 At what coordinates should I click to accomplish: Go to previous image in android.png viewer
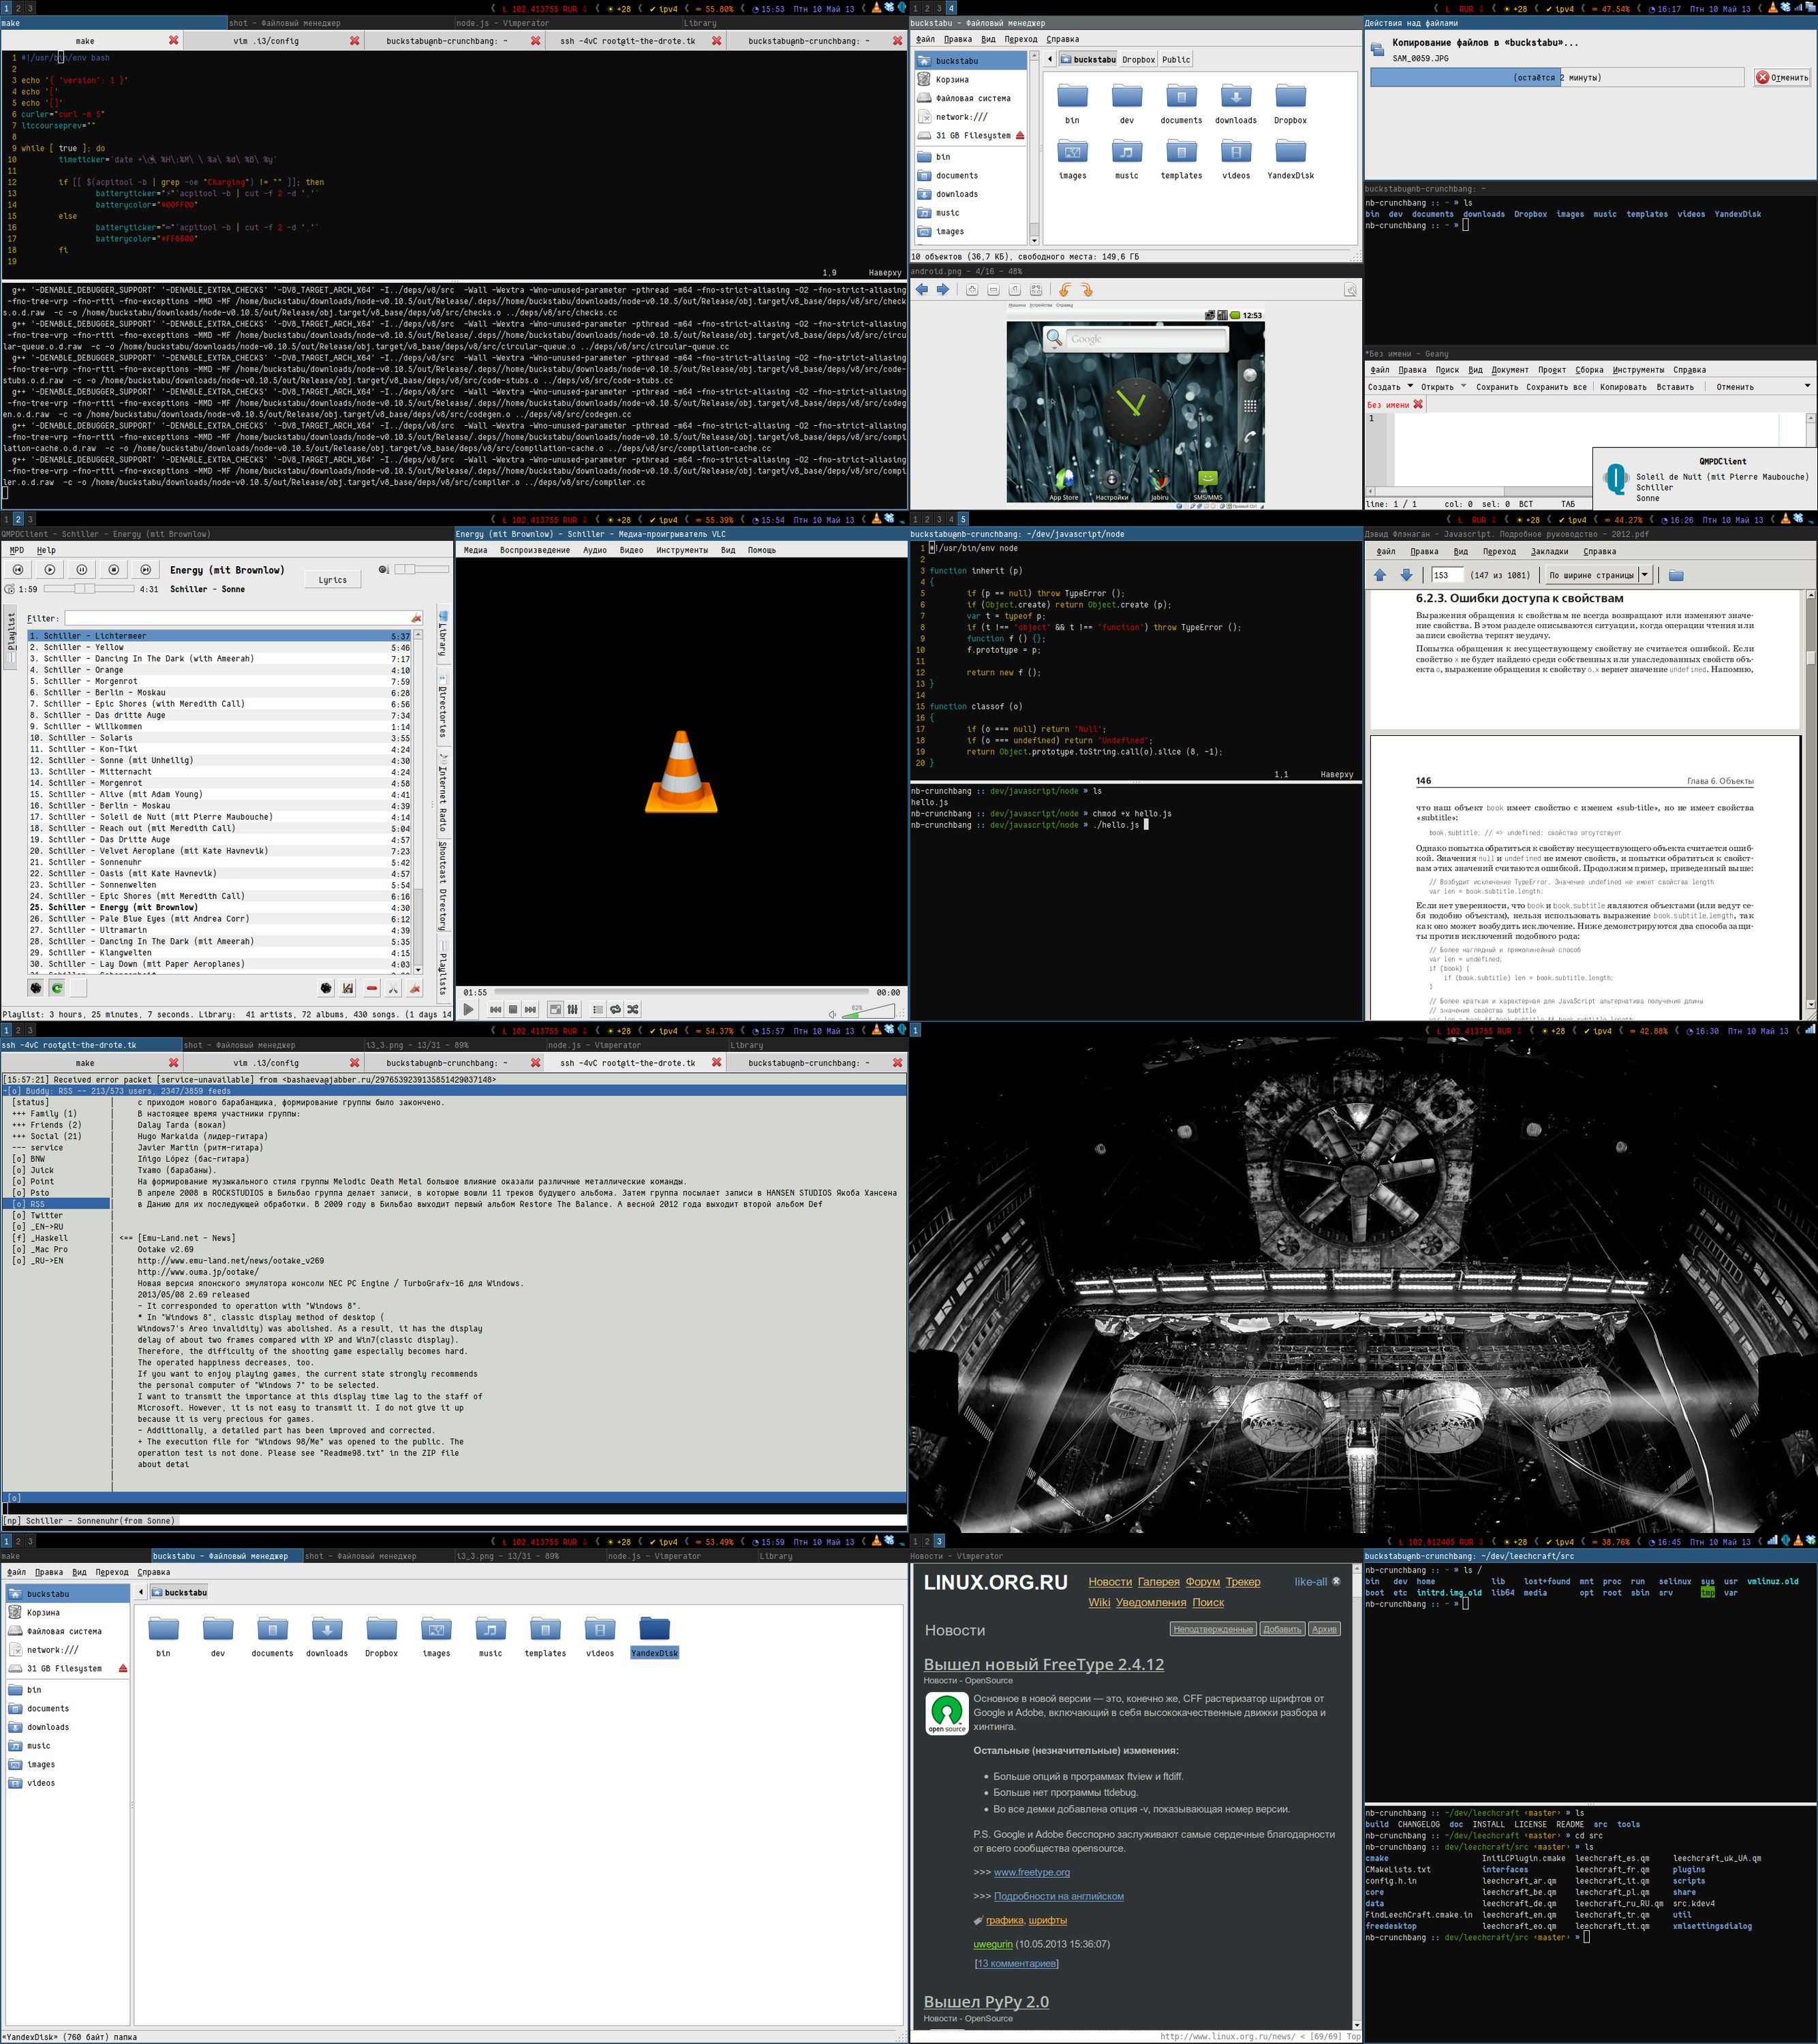(x=922, y=290)
